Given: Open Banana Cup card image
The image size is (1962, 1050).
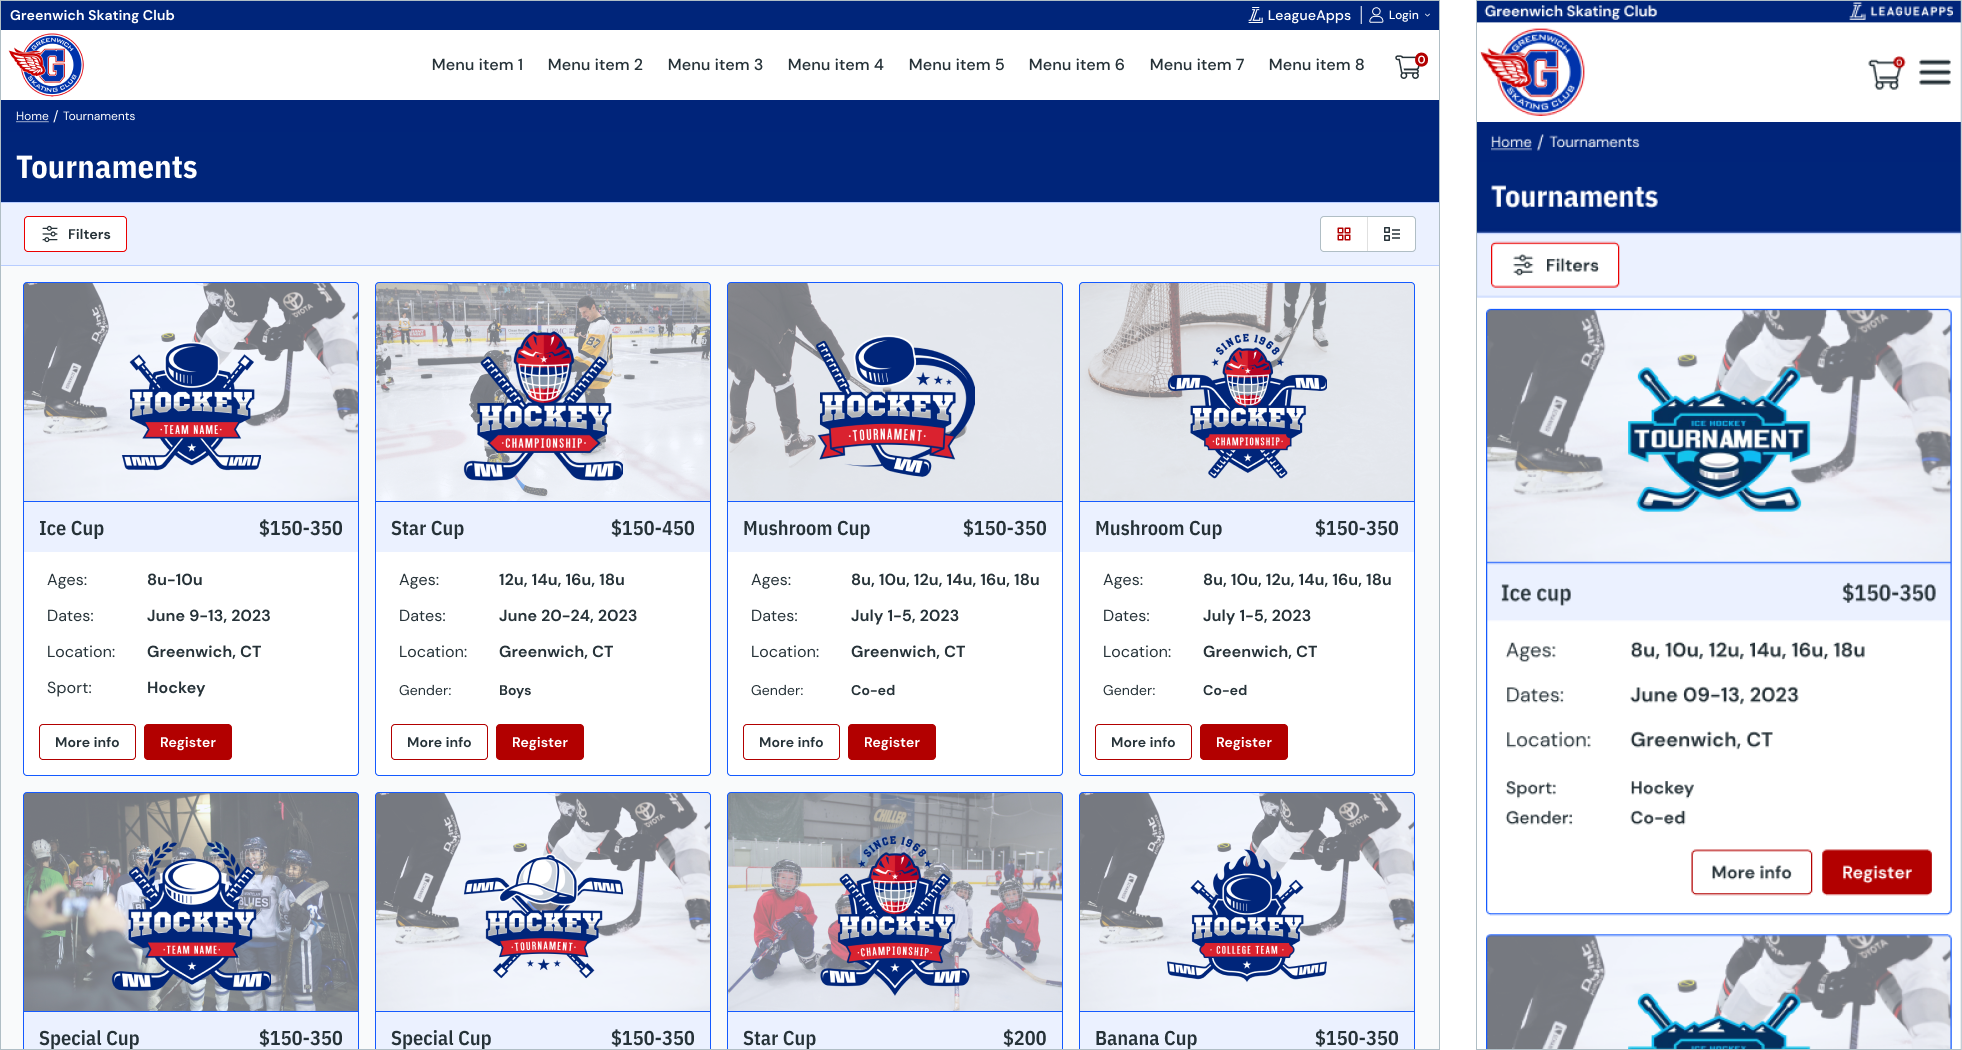Looking at the screenshot, I should coord(1247,902).
